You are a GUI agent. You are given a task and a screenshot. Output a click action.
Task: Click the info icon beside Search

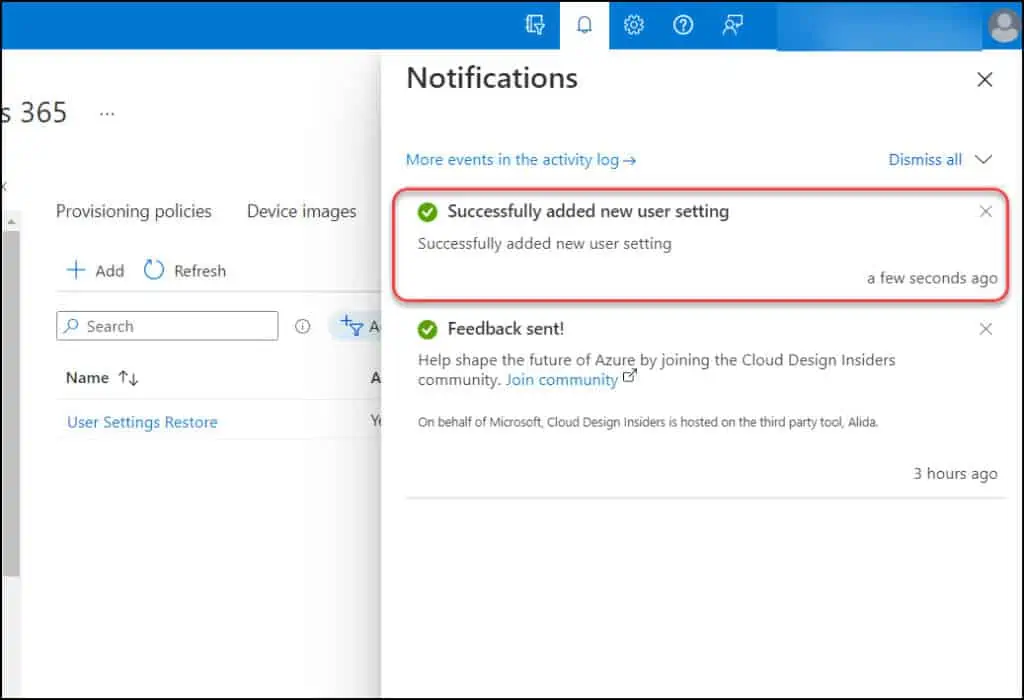point(302,326)
